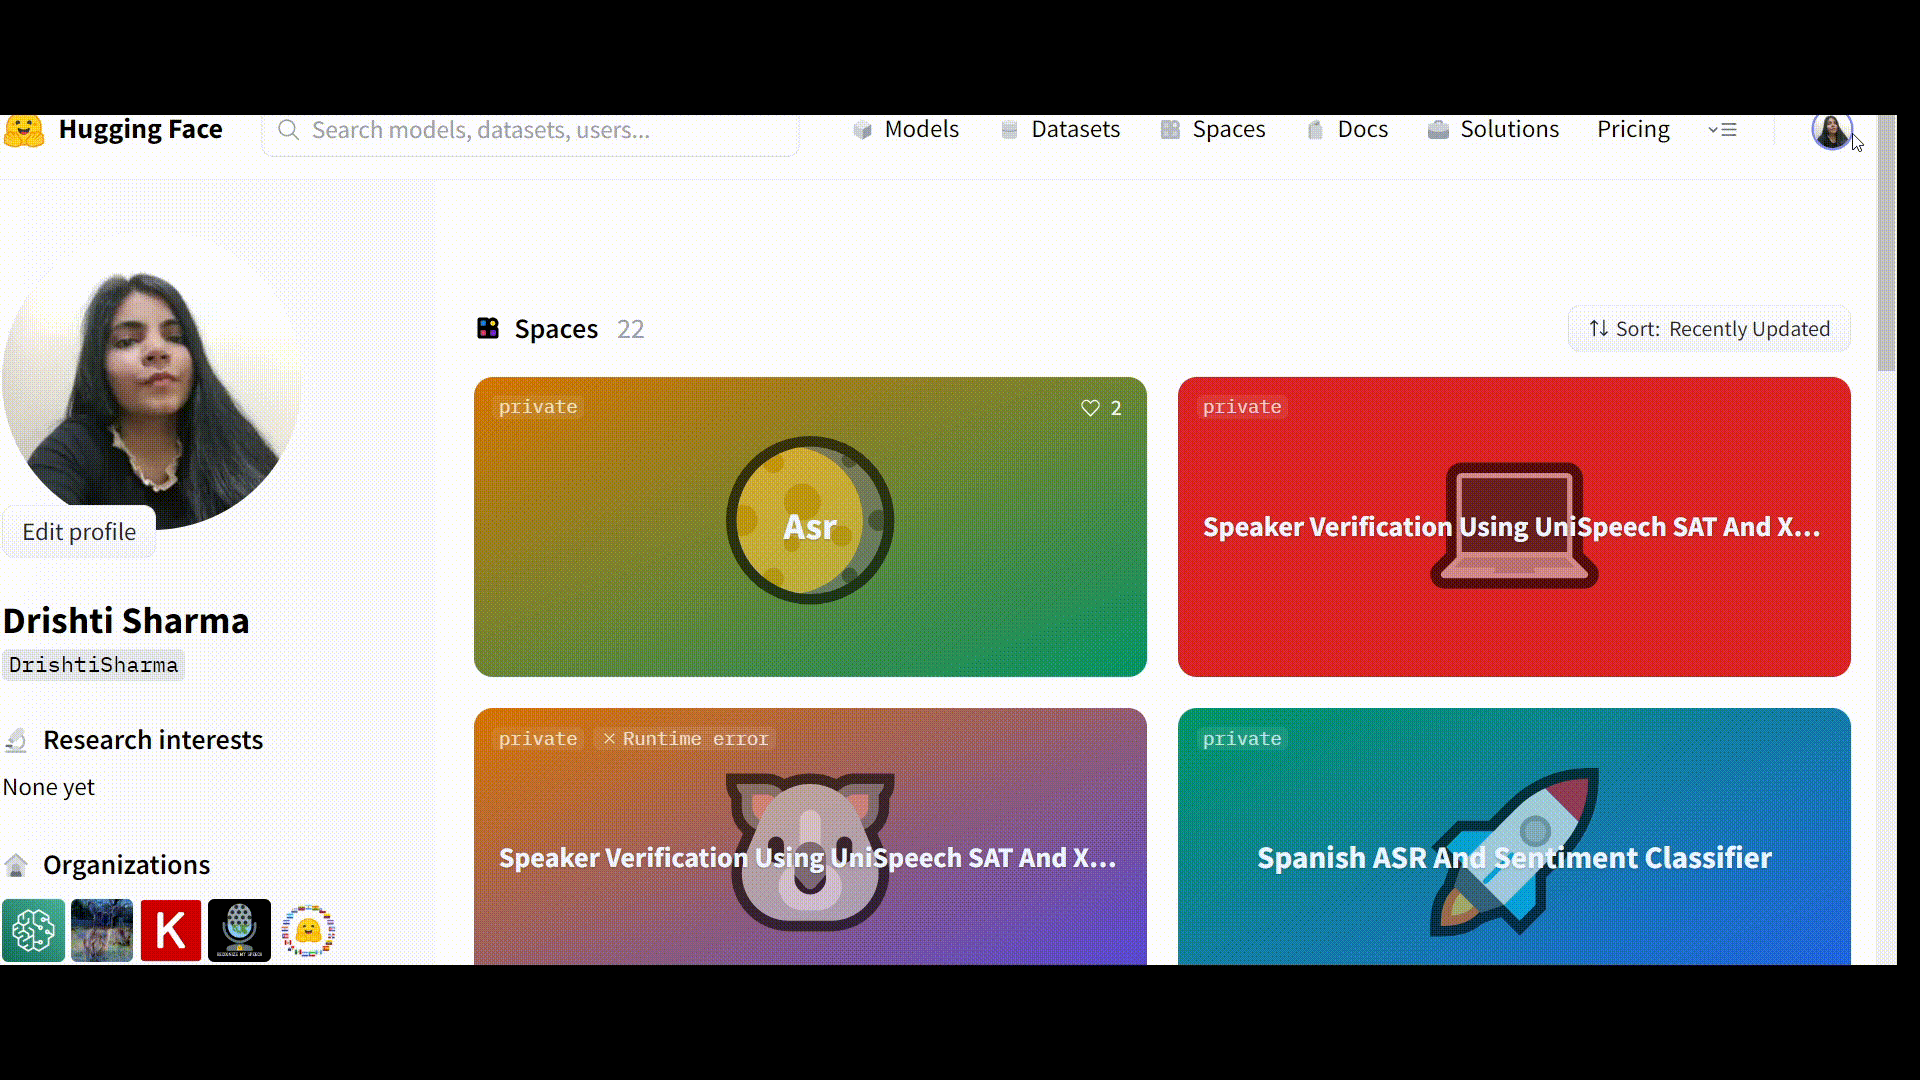Open the flags-ring Hugging Face organization
1920x1080 pixels.
point(308,931)
